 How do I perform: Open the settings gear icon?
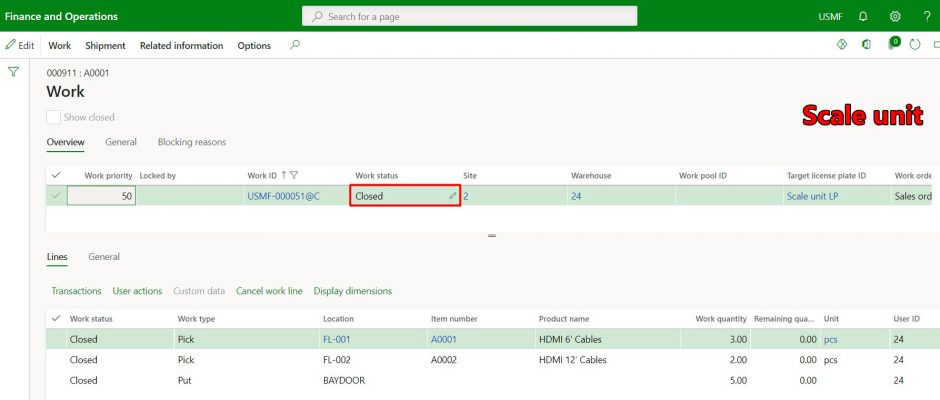(895, 16)
